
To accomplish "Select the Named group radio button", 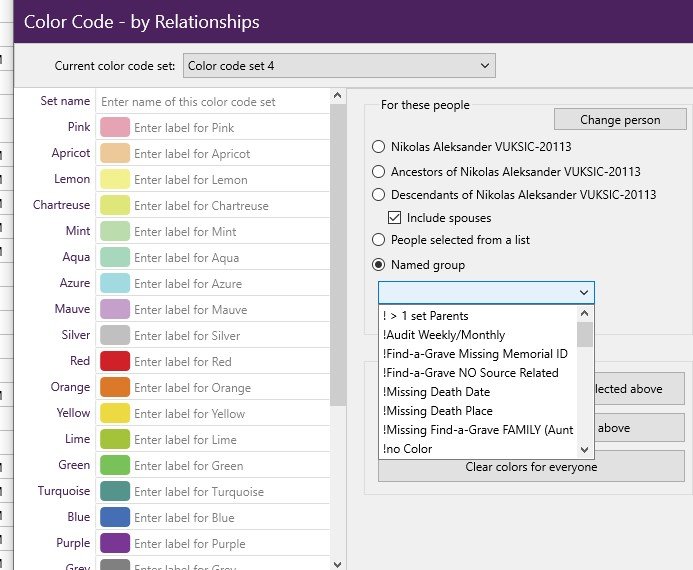I will coord(378,265).
